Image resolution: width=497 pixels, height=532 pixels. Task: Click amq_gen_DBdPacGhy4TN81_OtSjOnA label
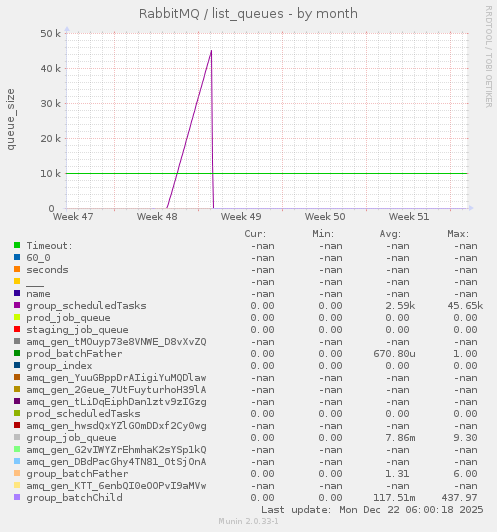pos(116,462)
